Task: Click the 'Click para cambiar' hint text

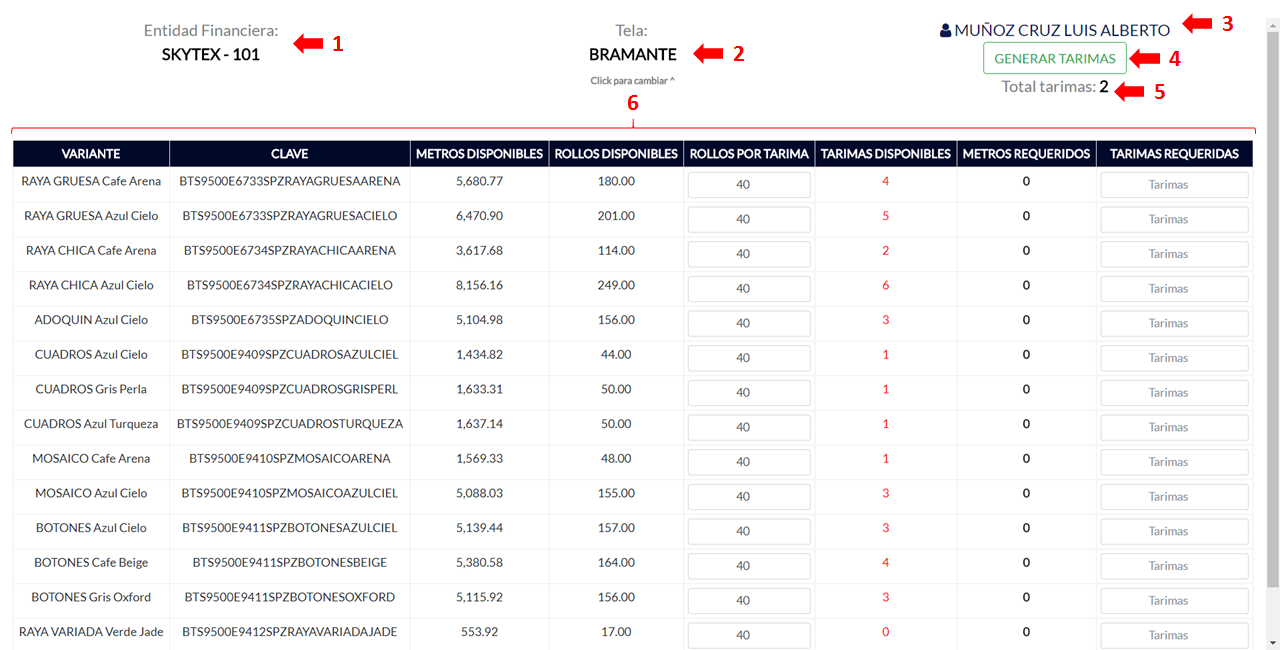Action: tap(633, 80)
